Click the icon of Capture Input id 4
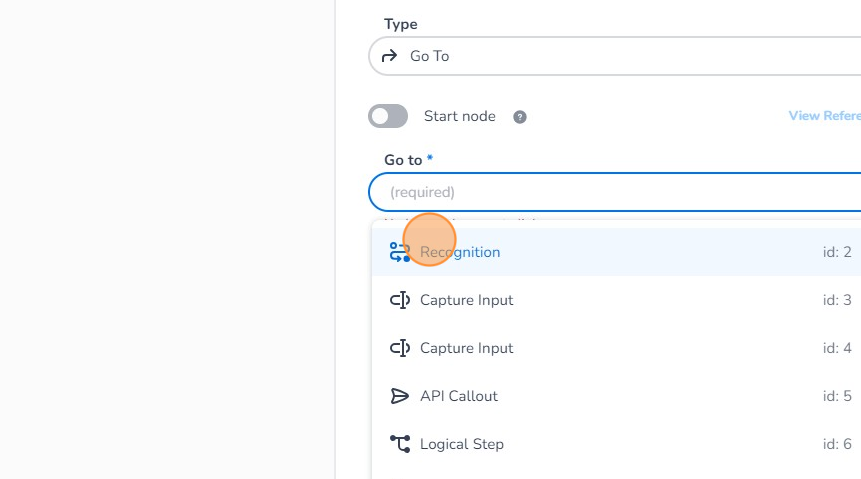The width and height of the screenshot is (861, 479). click(400, 348)
